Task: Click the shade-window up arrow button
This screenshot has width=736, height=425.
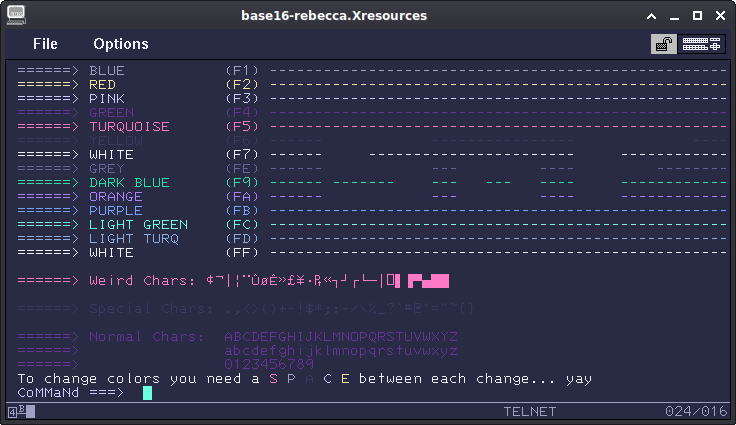Action: 652,16
